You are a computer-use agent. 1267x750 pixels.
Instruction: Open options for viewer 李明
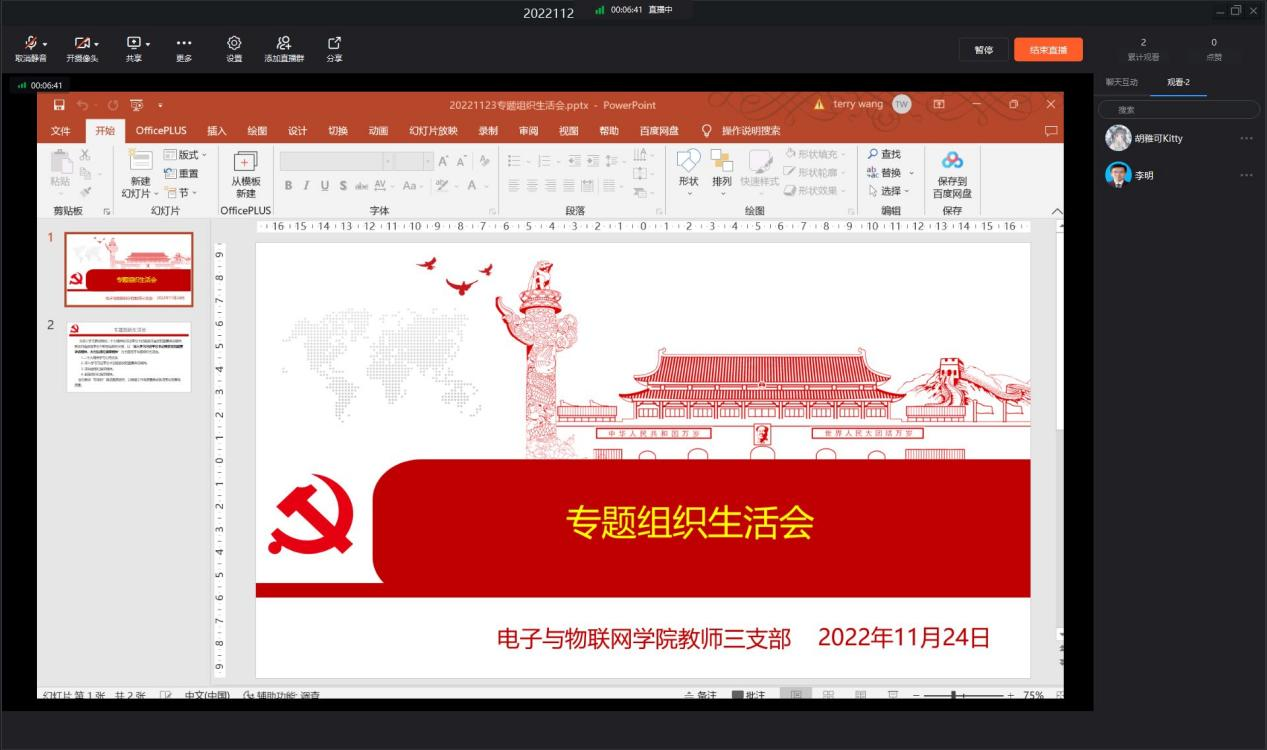[x=1246, y=176]
